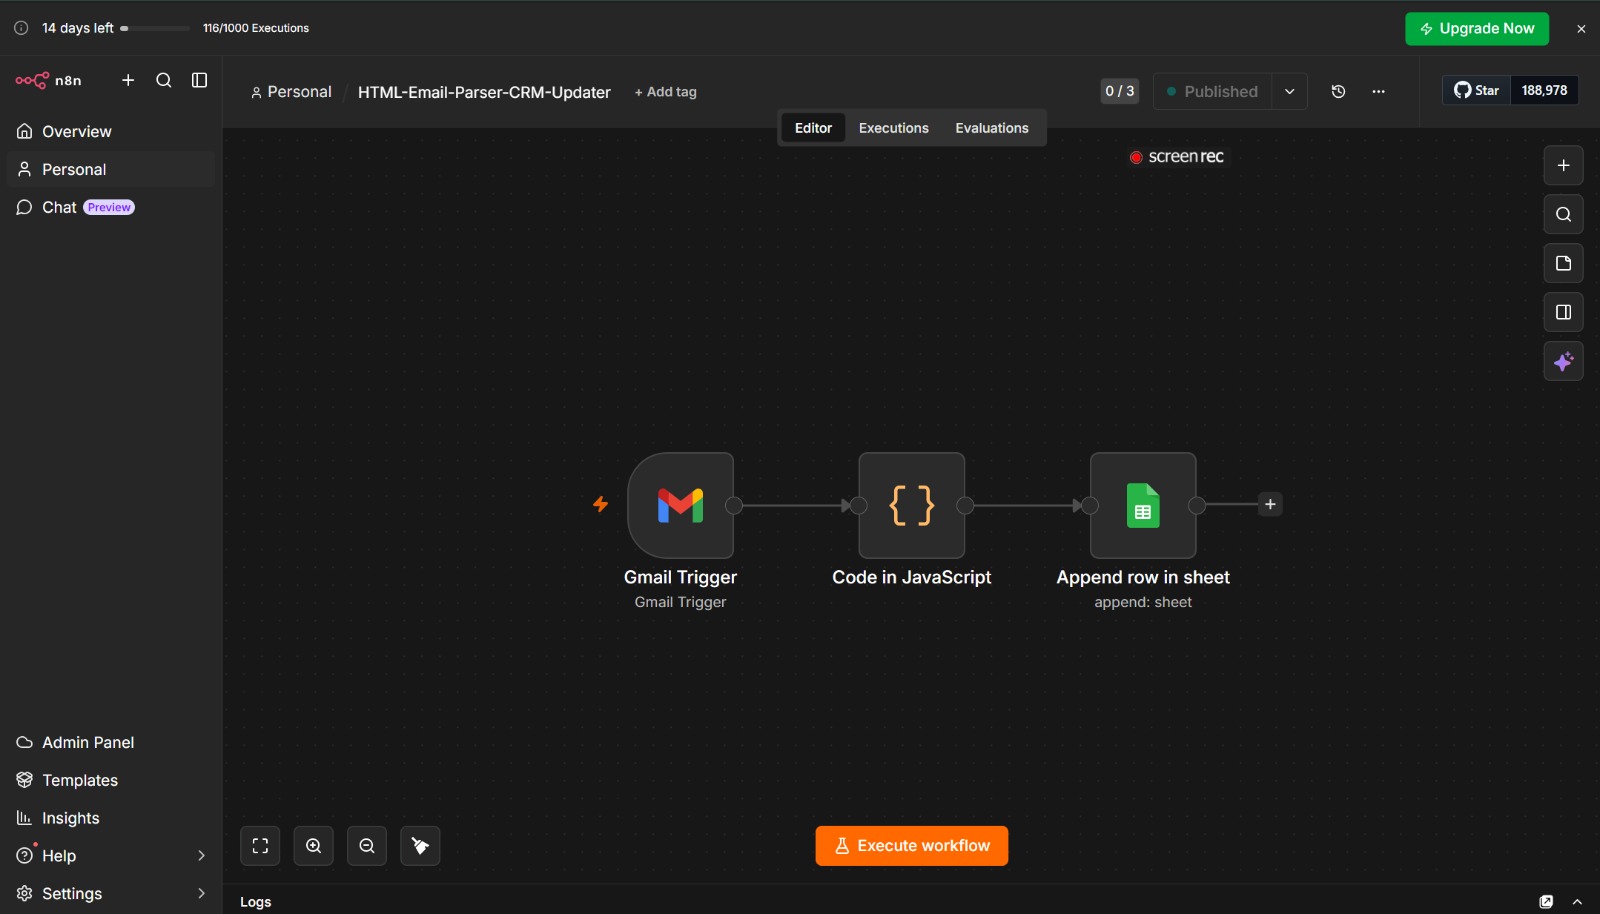Click the Add tag link

pyautogui.click(x=666, y=92)
